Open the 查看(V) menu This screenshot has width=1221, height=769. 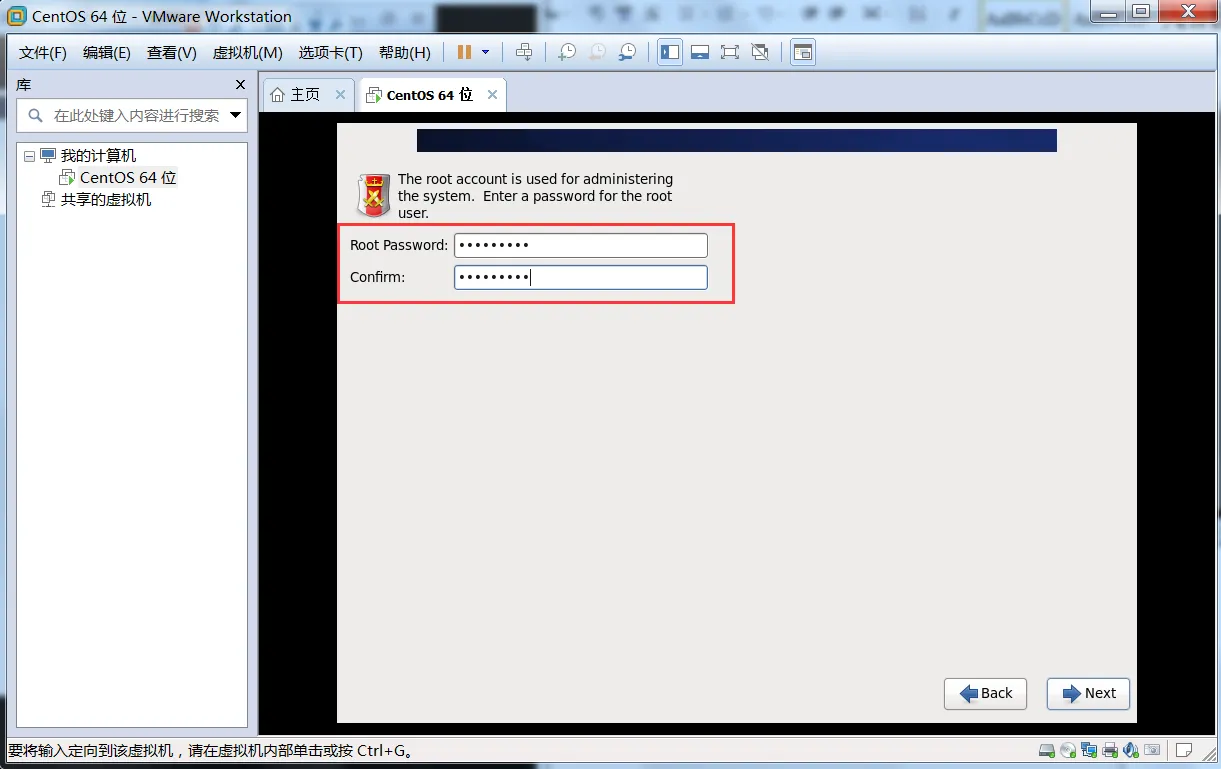pos(172,53)
